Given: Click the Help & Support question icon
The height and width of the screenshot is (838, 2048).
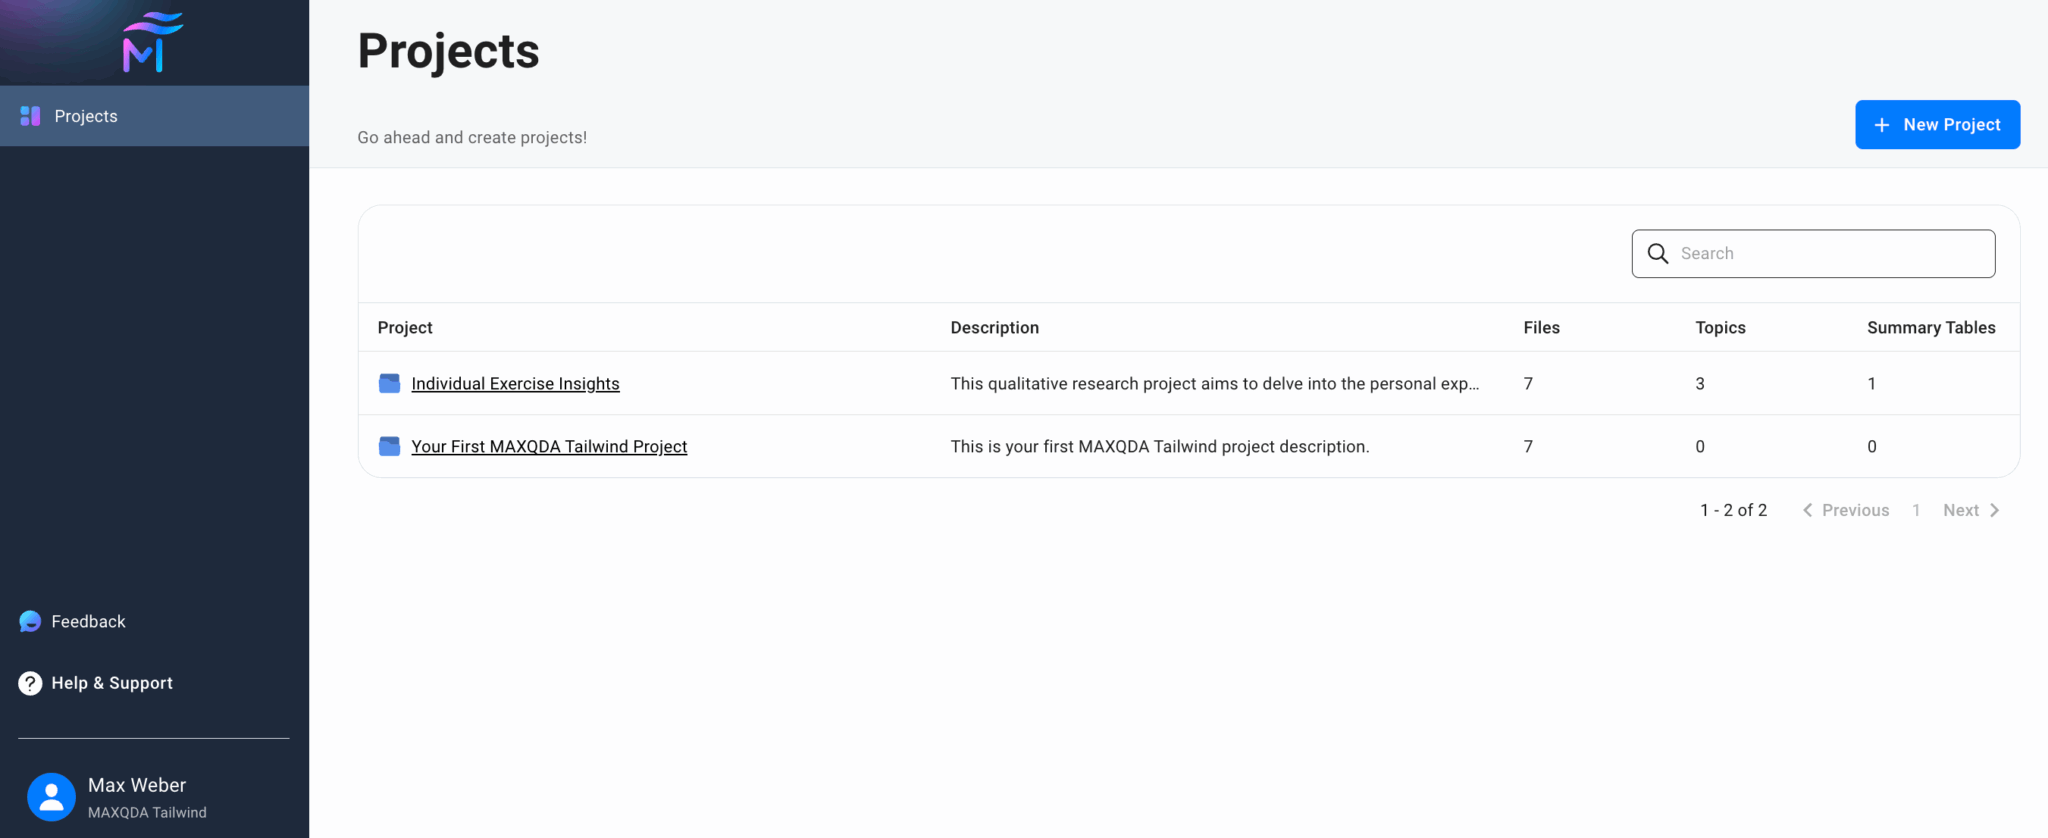Looking at the screenshot, I should coord(30,683).
